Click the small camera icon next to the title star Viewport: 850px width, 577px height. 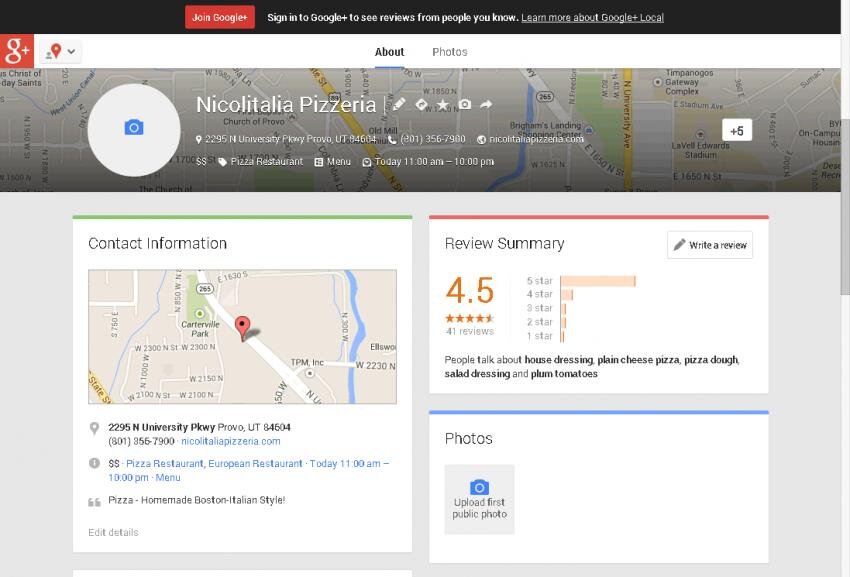(x=465, y=104)
